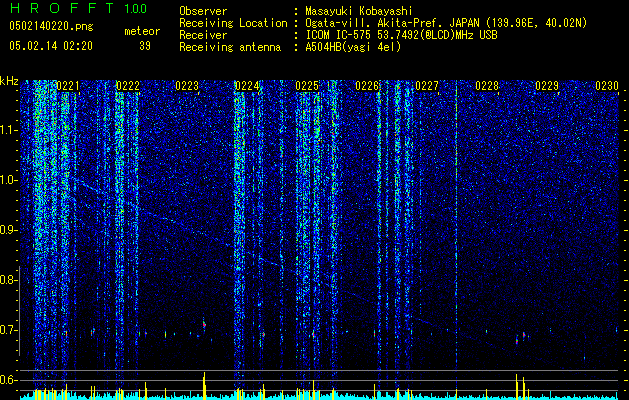Click the 0229 time marker
Image resolution: width=629 pixels, height=400 pixels.
547,86
